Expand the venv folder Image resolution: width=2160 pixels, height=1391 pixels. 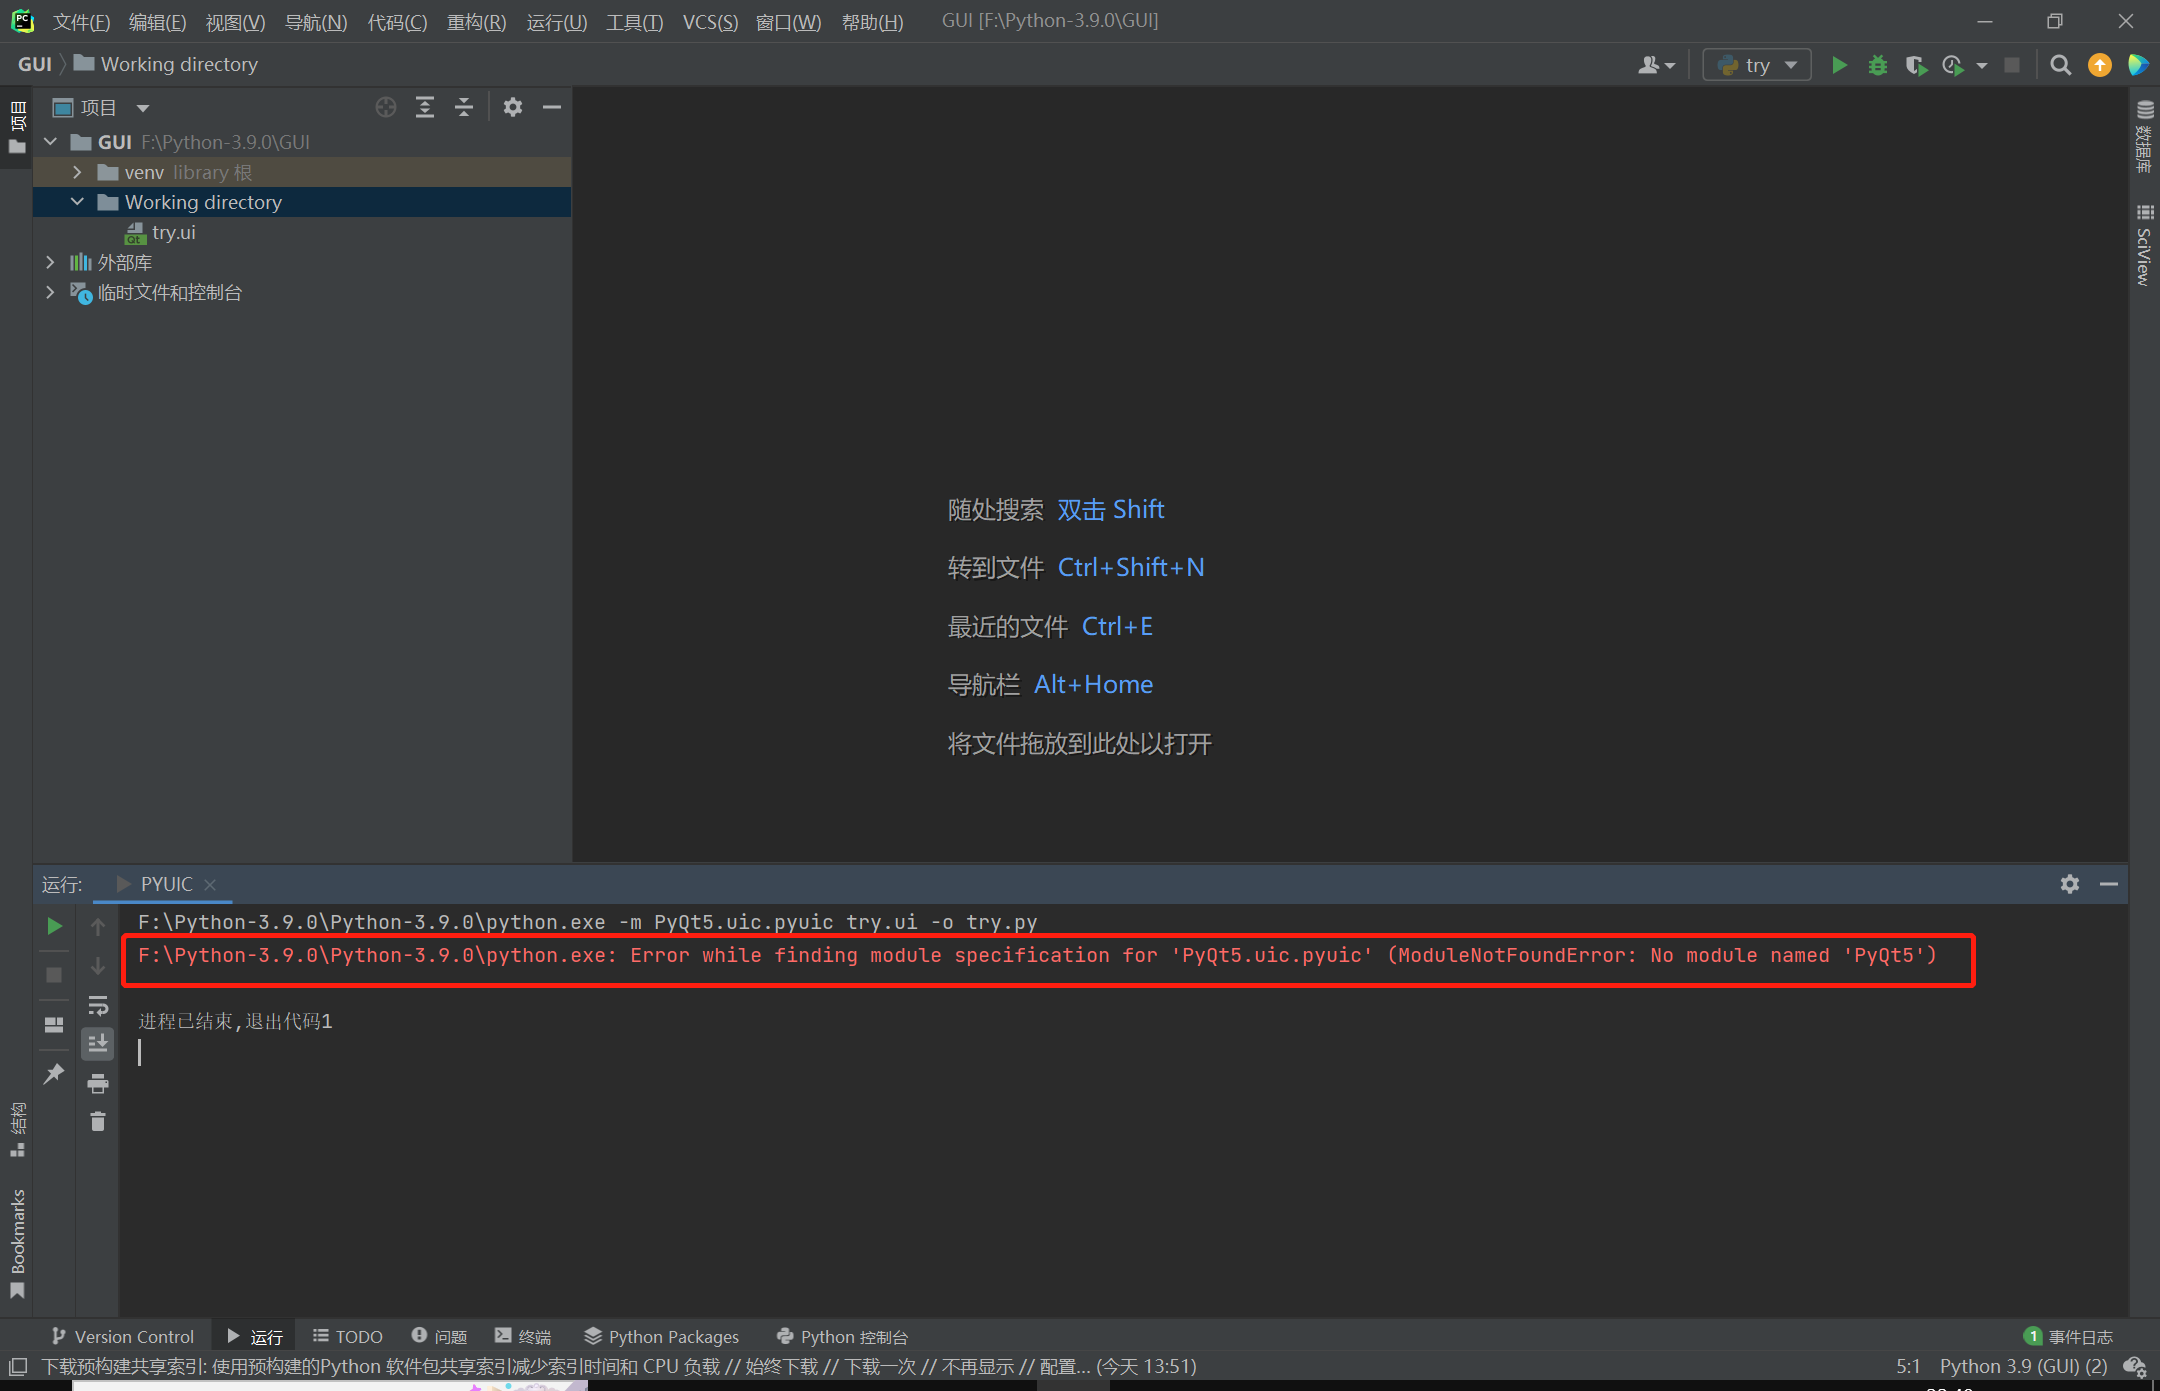[77, 172]
